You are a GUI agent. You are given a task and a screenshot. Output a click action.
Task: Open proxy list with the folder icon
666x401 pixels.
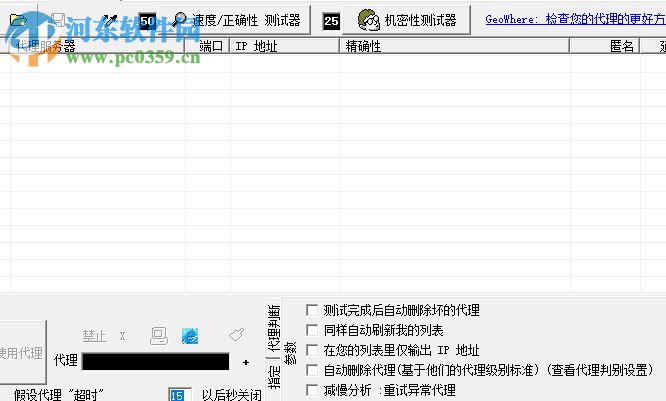(x=18, y=20)
